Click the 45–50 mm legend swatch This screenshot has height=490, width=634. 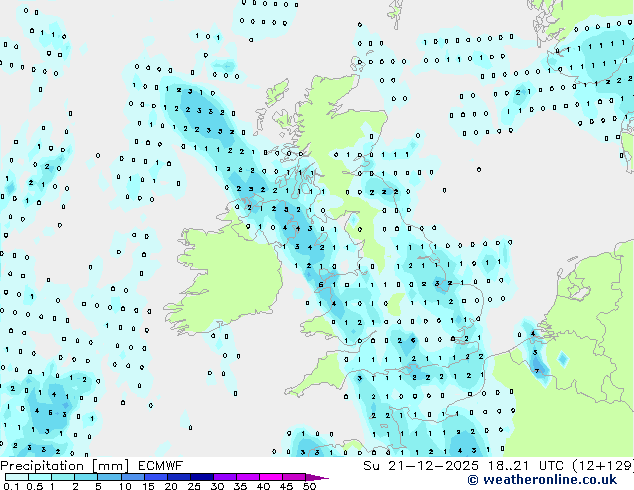click(x=294, y=477)
